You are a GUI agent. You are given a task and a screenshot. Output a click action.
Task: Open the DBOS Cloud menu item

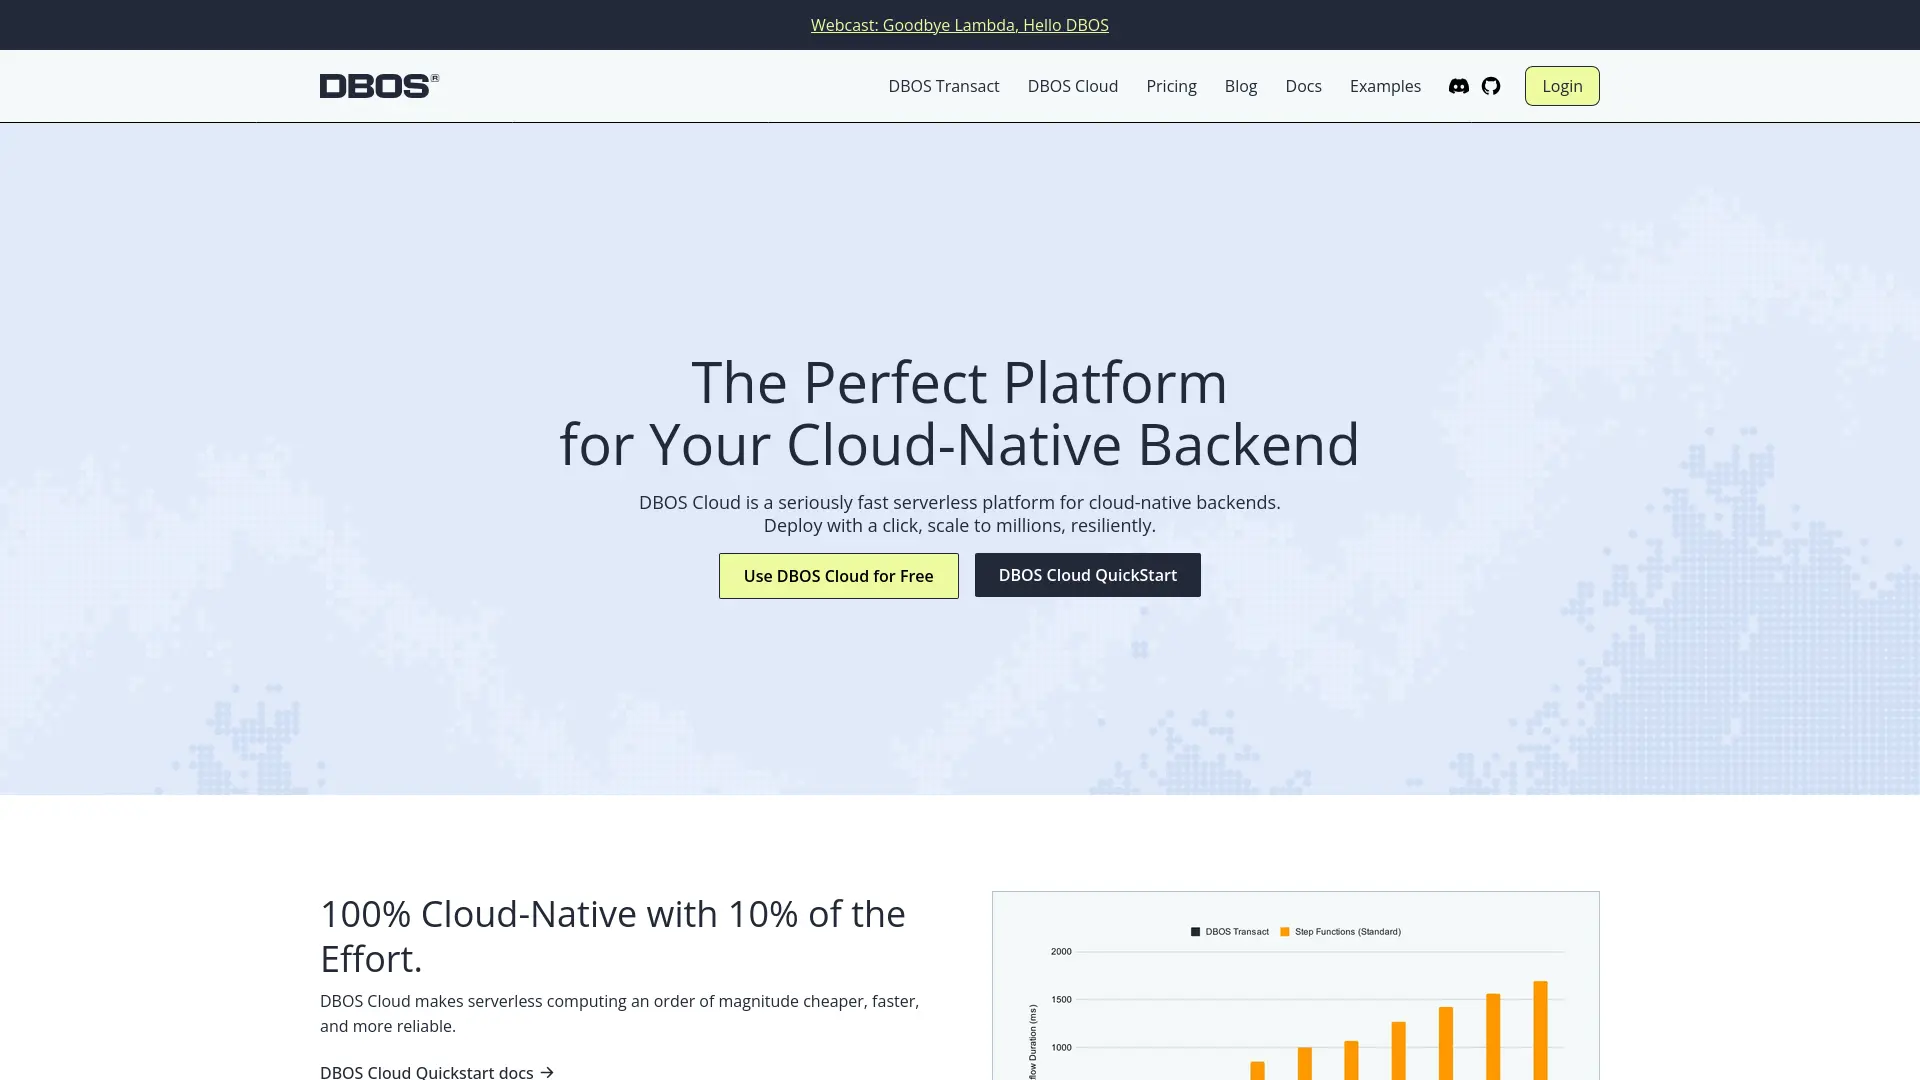(1072, 86)
